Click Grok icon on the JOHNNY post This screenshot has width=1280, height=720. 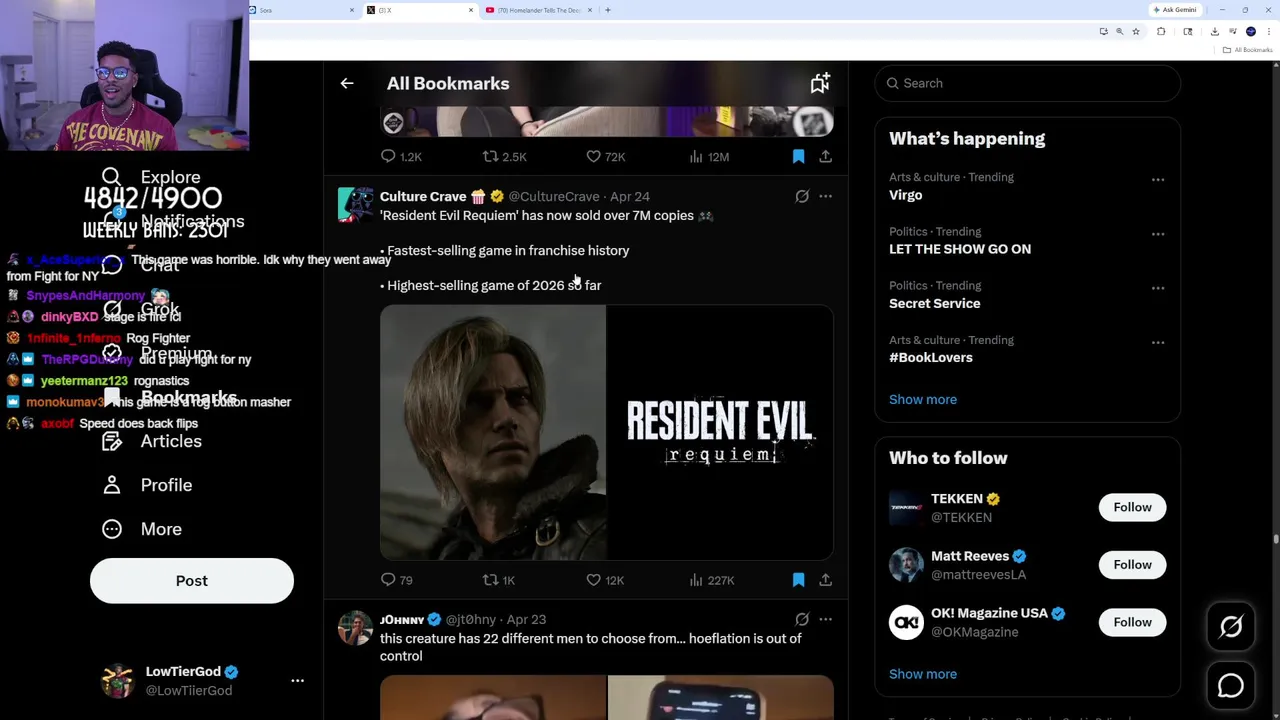point(802,619)
